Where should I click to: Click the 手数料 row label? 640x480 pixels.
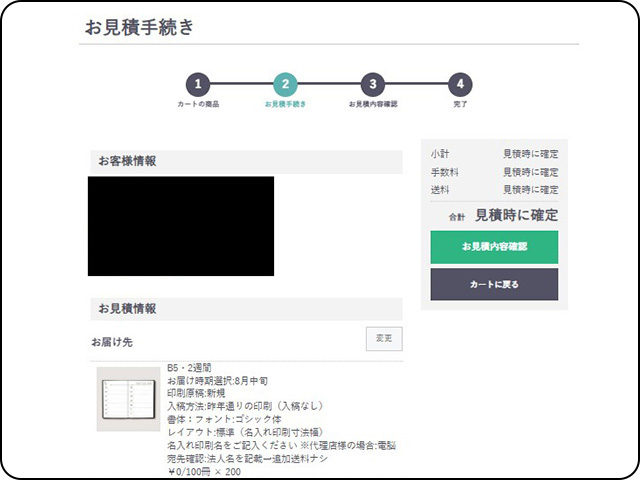[444, 172]
